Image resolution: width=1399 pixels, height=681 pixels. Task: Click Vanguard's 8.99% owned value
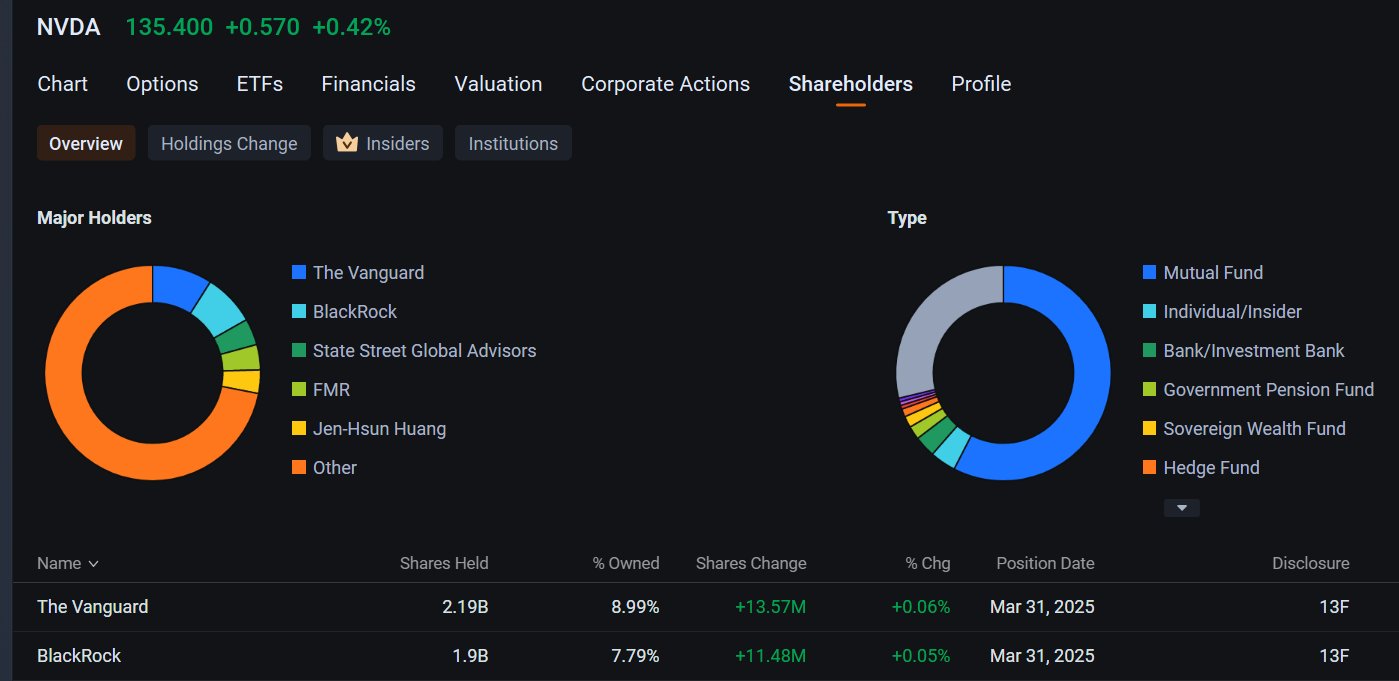635,606
